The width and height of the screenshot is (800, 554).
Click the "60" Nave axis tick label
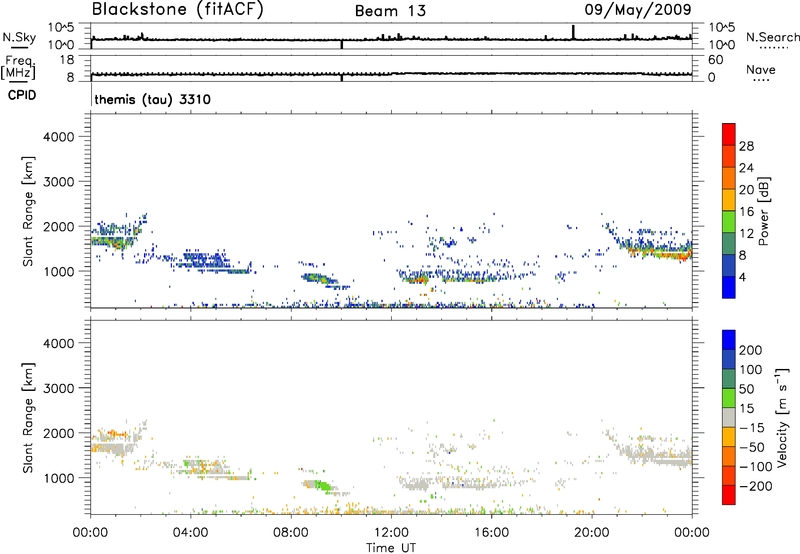pos(715,60)
